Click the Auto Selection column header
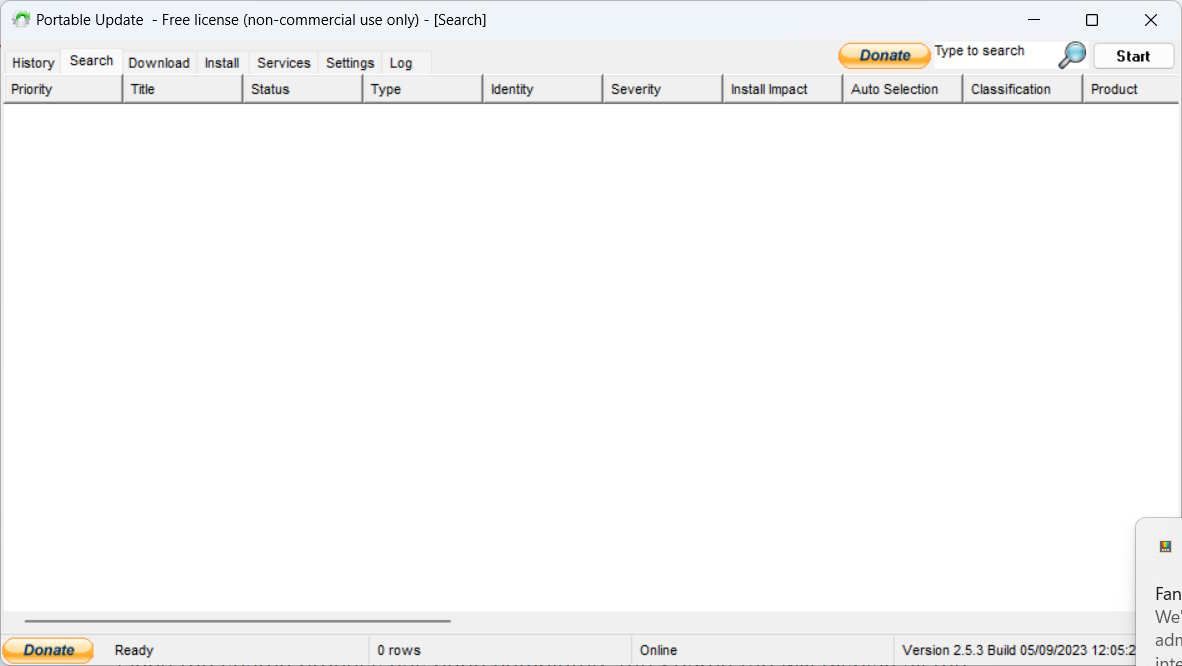The height and width of the screenshot is (666, 1182). click(901, 89)
